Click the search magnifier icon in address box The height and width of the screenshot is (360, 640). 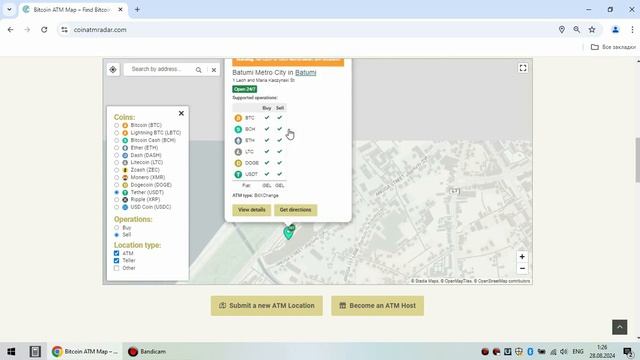pyautogui.click(x=198, y=70)
